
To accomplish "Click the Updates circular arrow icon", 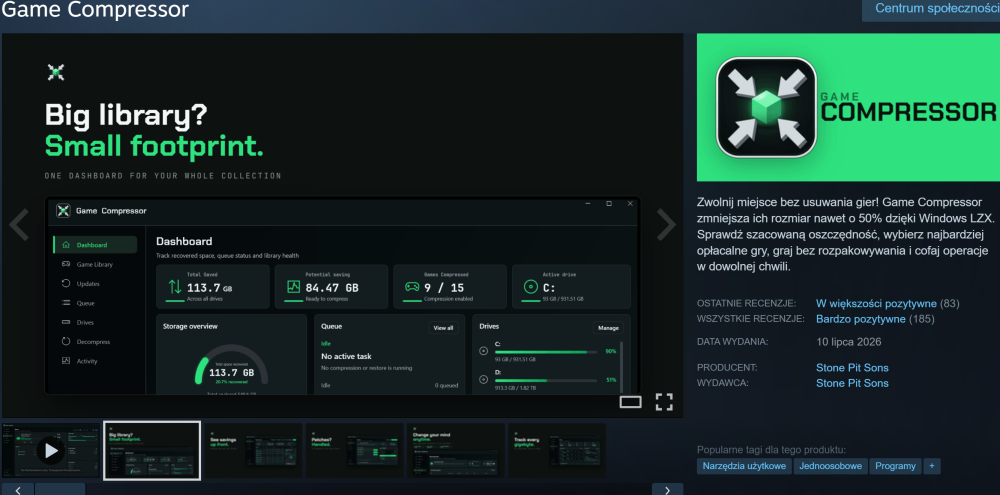I will pyautogui.click(x=66, y=284).
